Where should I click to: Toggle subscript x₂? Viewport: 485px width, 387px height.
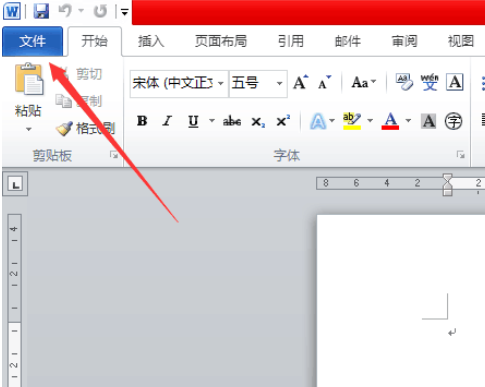(x=258, y=122)
